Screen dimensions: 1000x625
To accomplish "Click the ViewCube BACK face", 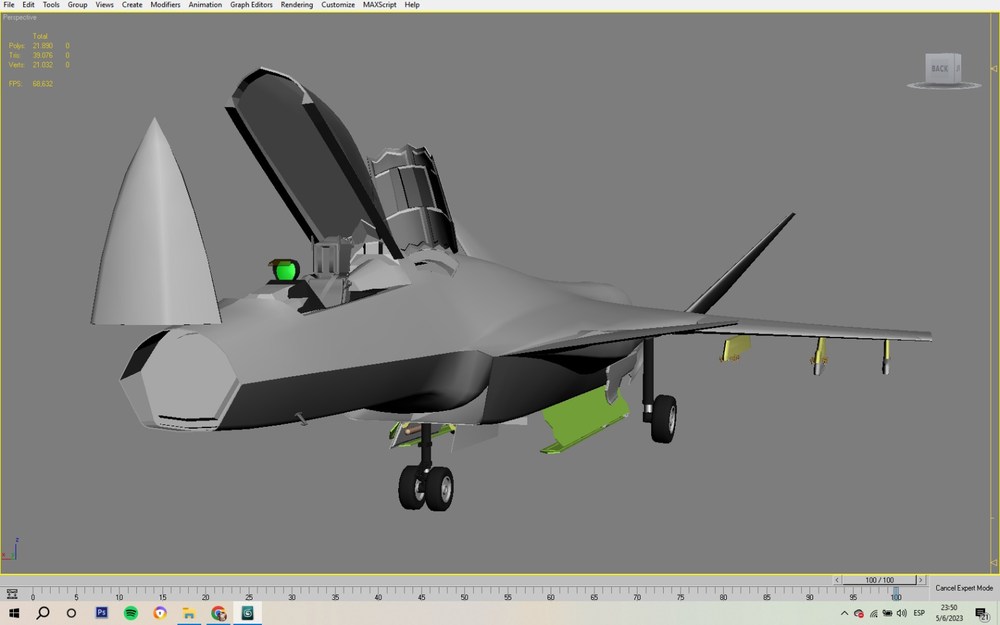I will (941, 68).
